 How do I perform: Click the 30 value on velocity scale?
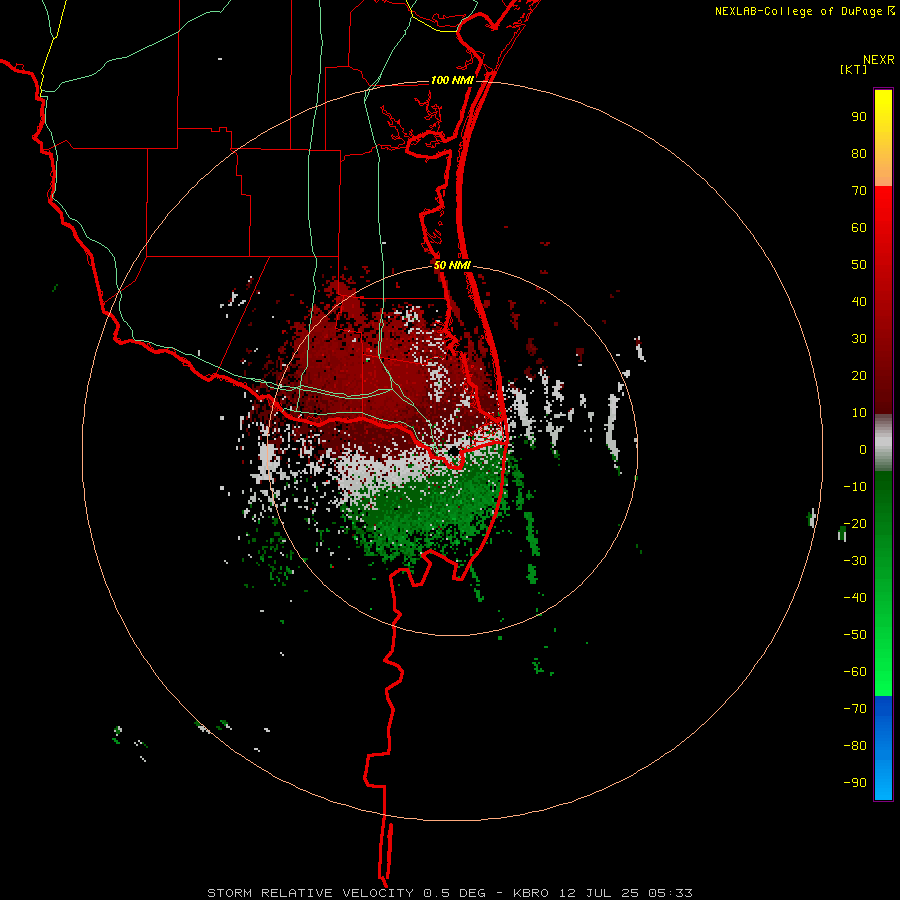859,339
